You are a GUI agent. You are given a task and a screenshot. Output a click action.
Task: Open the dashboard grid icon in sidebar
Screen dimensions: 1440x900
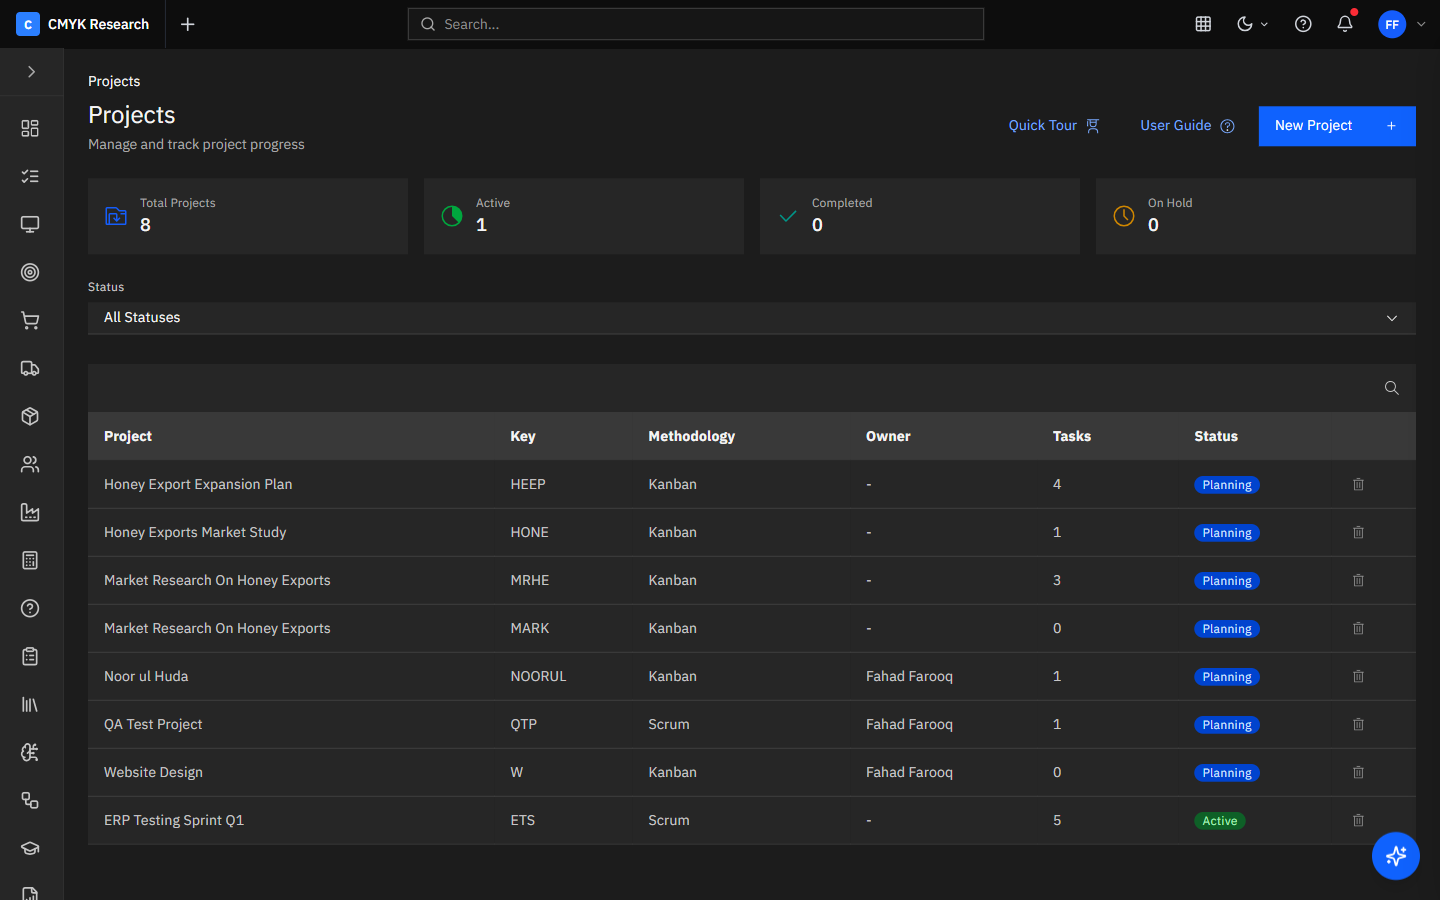(30, 128)
